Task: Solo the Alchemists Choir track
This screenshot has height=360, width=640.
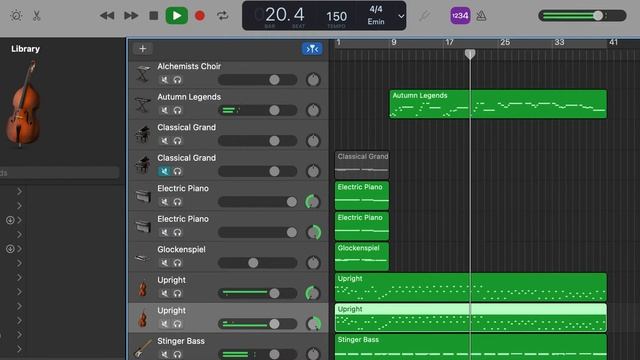Action: coord(177,80)
